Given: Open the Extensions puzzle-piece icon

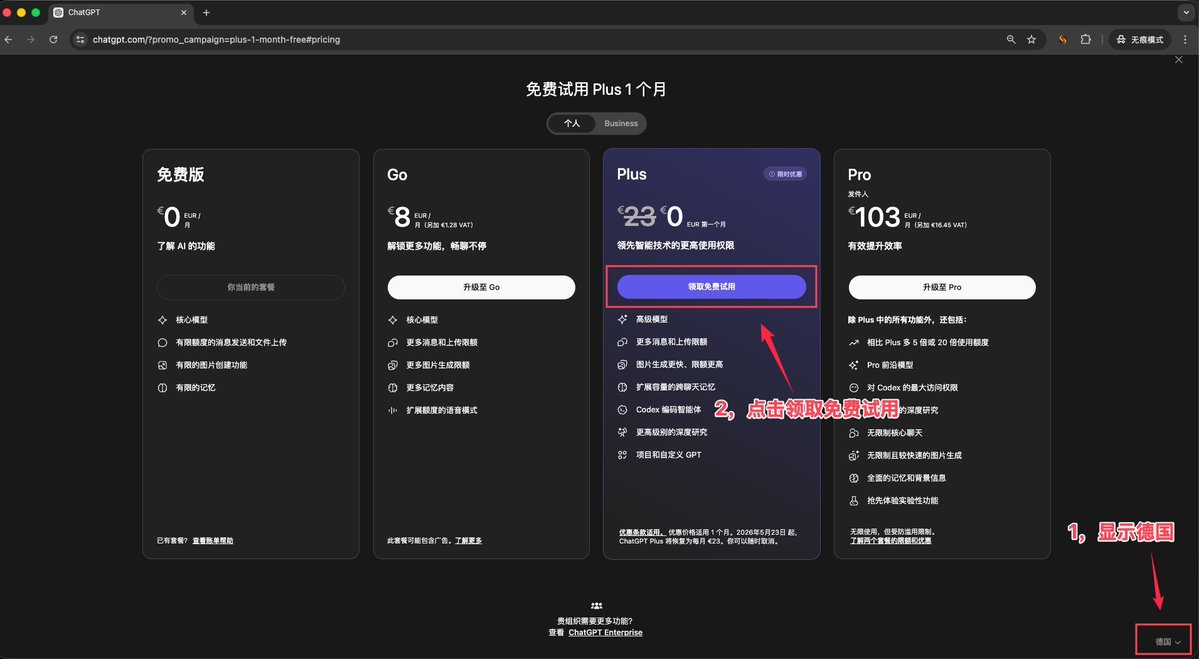Looking at the screenshot, I should pyautogui.click(x=1085, y=39).
